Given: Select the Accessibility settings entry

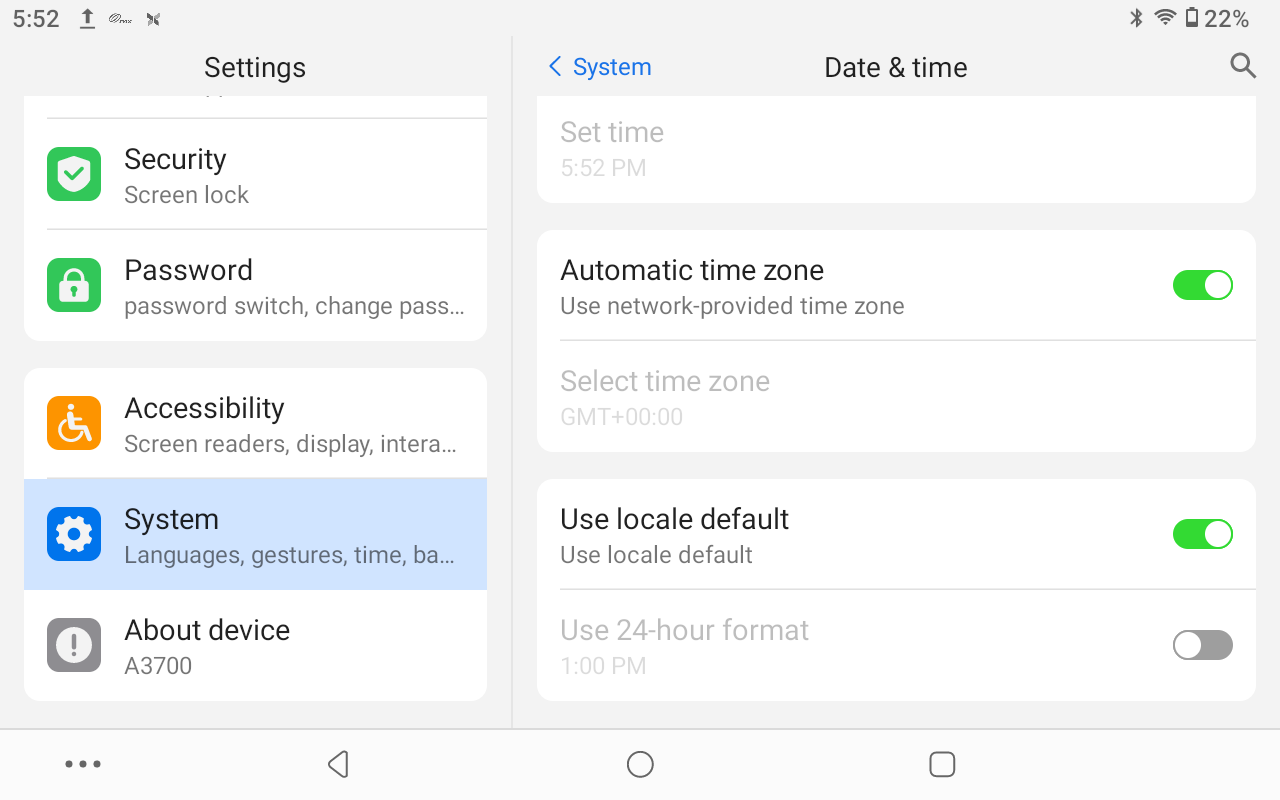Looking at the screenshot, I should tap(290, 424).
